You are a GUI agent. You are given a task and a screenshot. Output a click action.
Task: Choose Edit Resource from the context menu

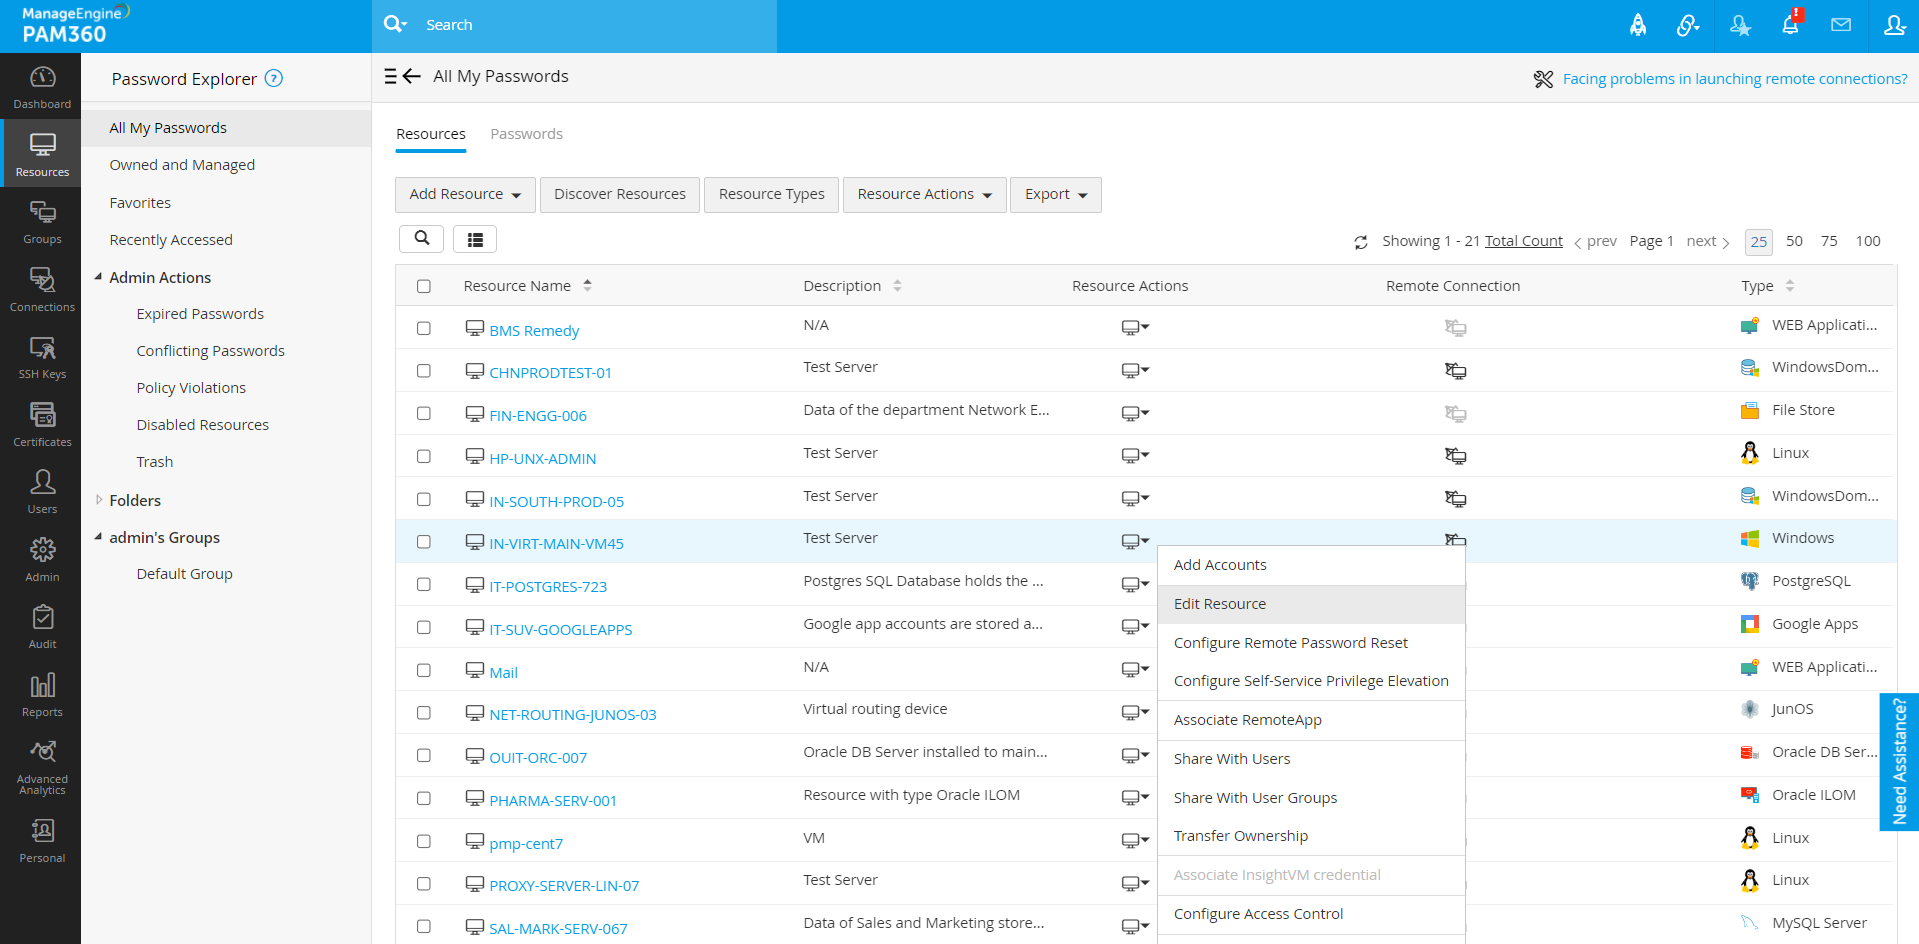click(1220, 604)
